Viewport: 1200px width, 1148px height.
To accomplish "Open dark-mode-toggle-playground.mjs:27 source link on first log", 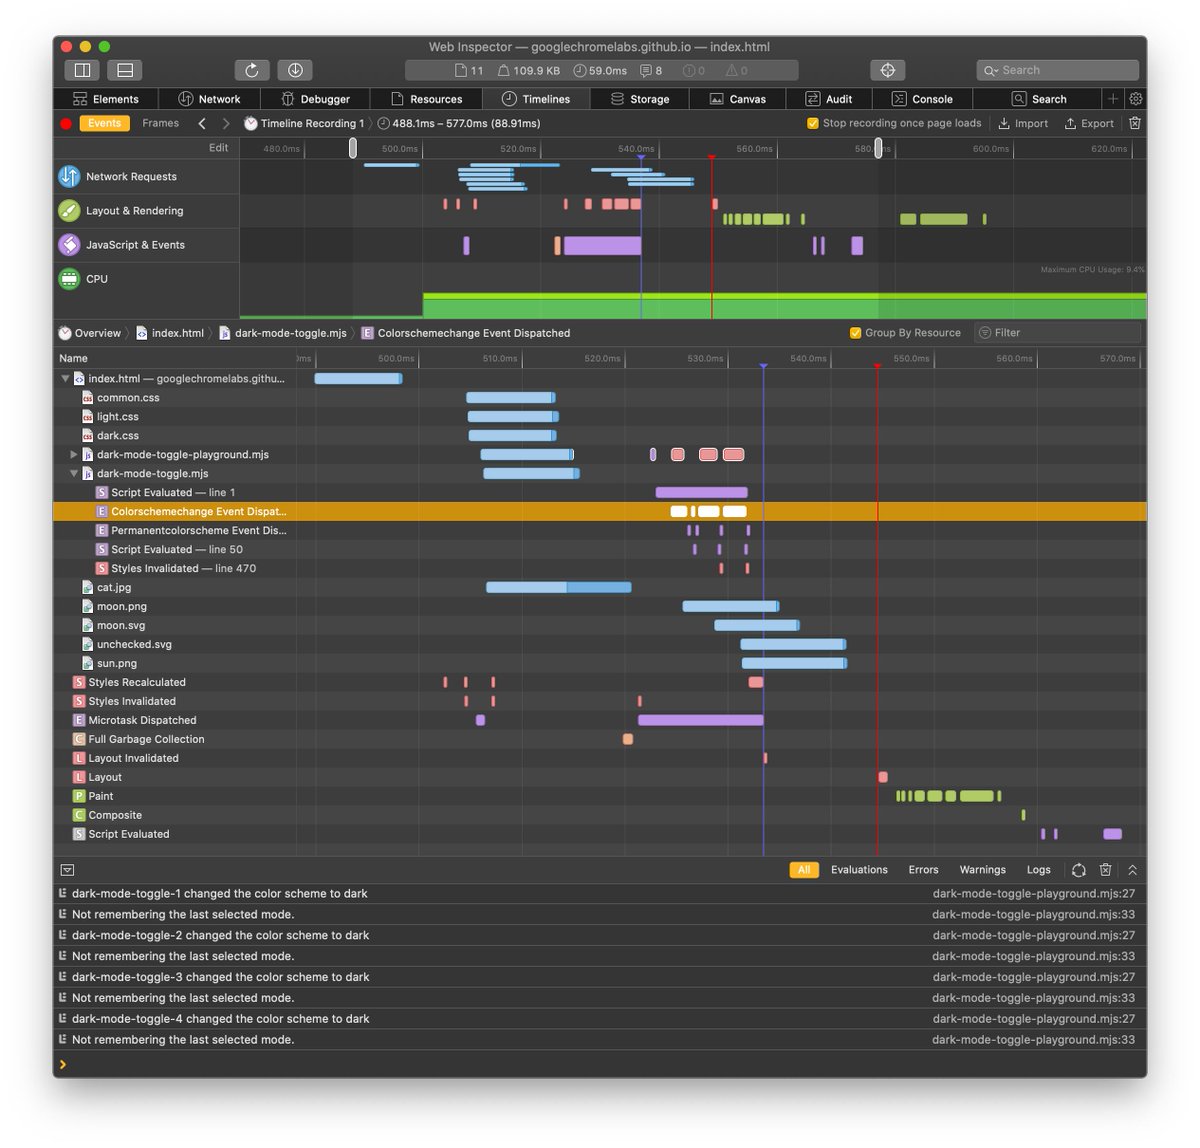I will [1033, 894].
